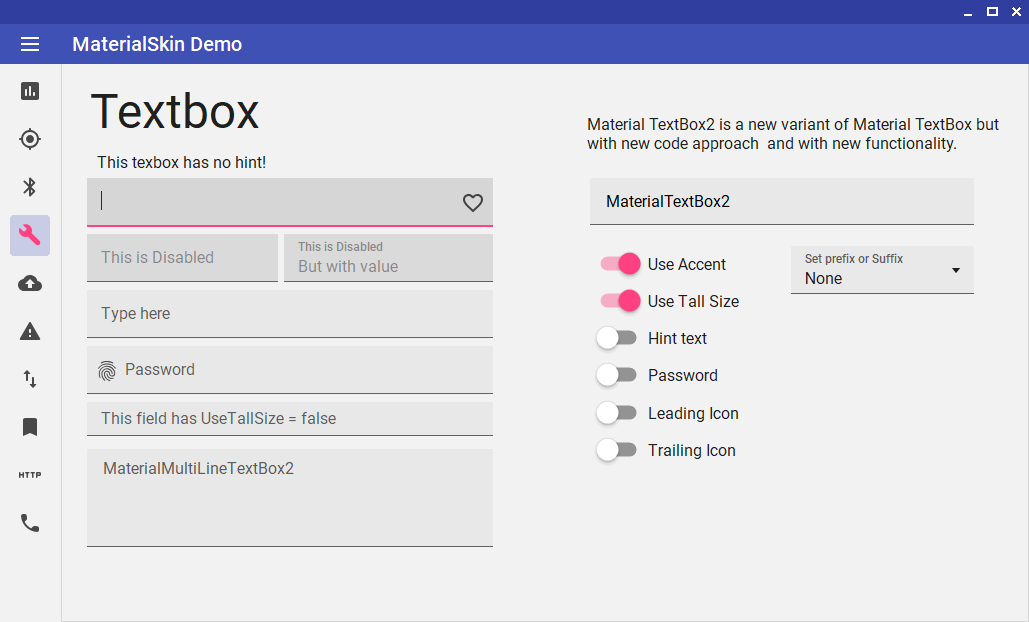Open the HTTP sidebar tab
This screenshot has height=622, width=1029.
coord(30,475)
